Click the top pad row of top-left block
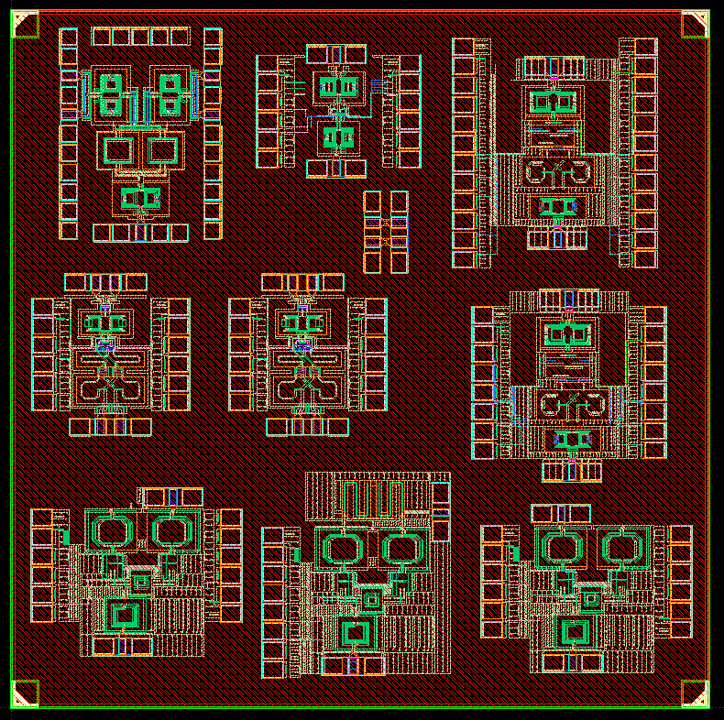The height and width of the screenshot is (720, 724). point(141,37)
